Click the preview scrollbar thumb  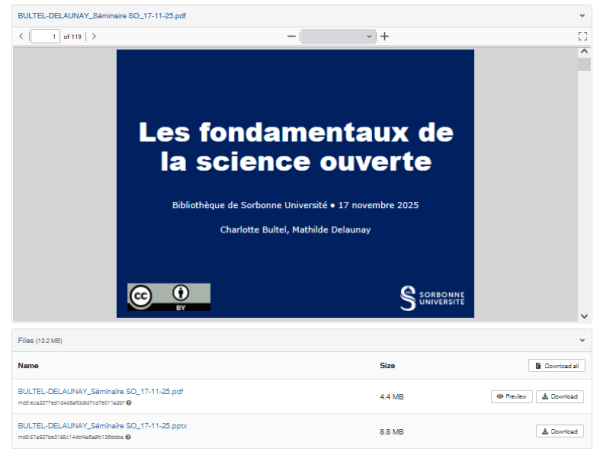pyautogui.click(x=584, y=64)
